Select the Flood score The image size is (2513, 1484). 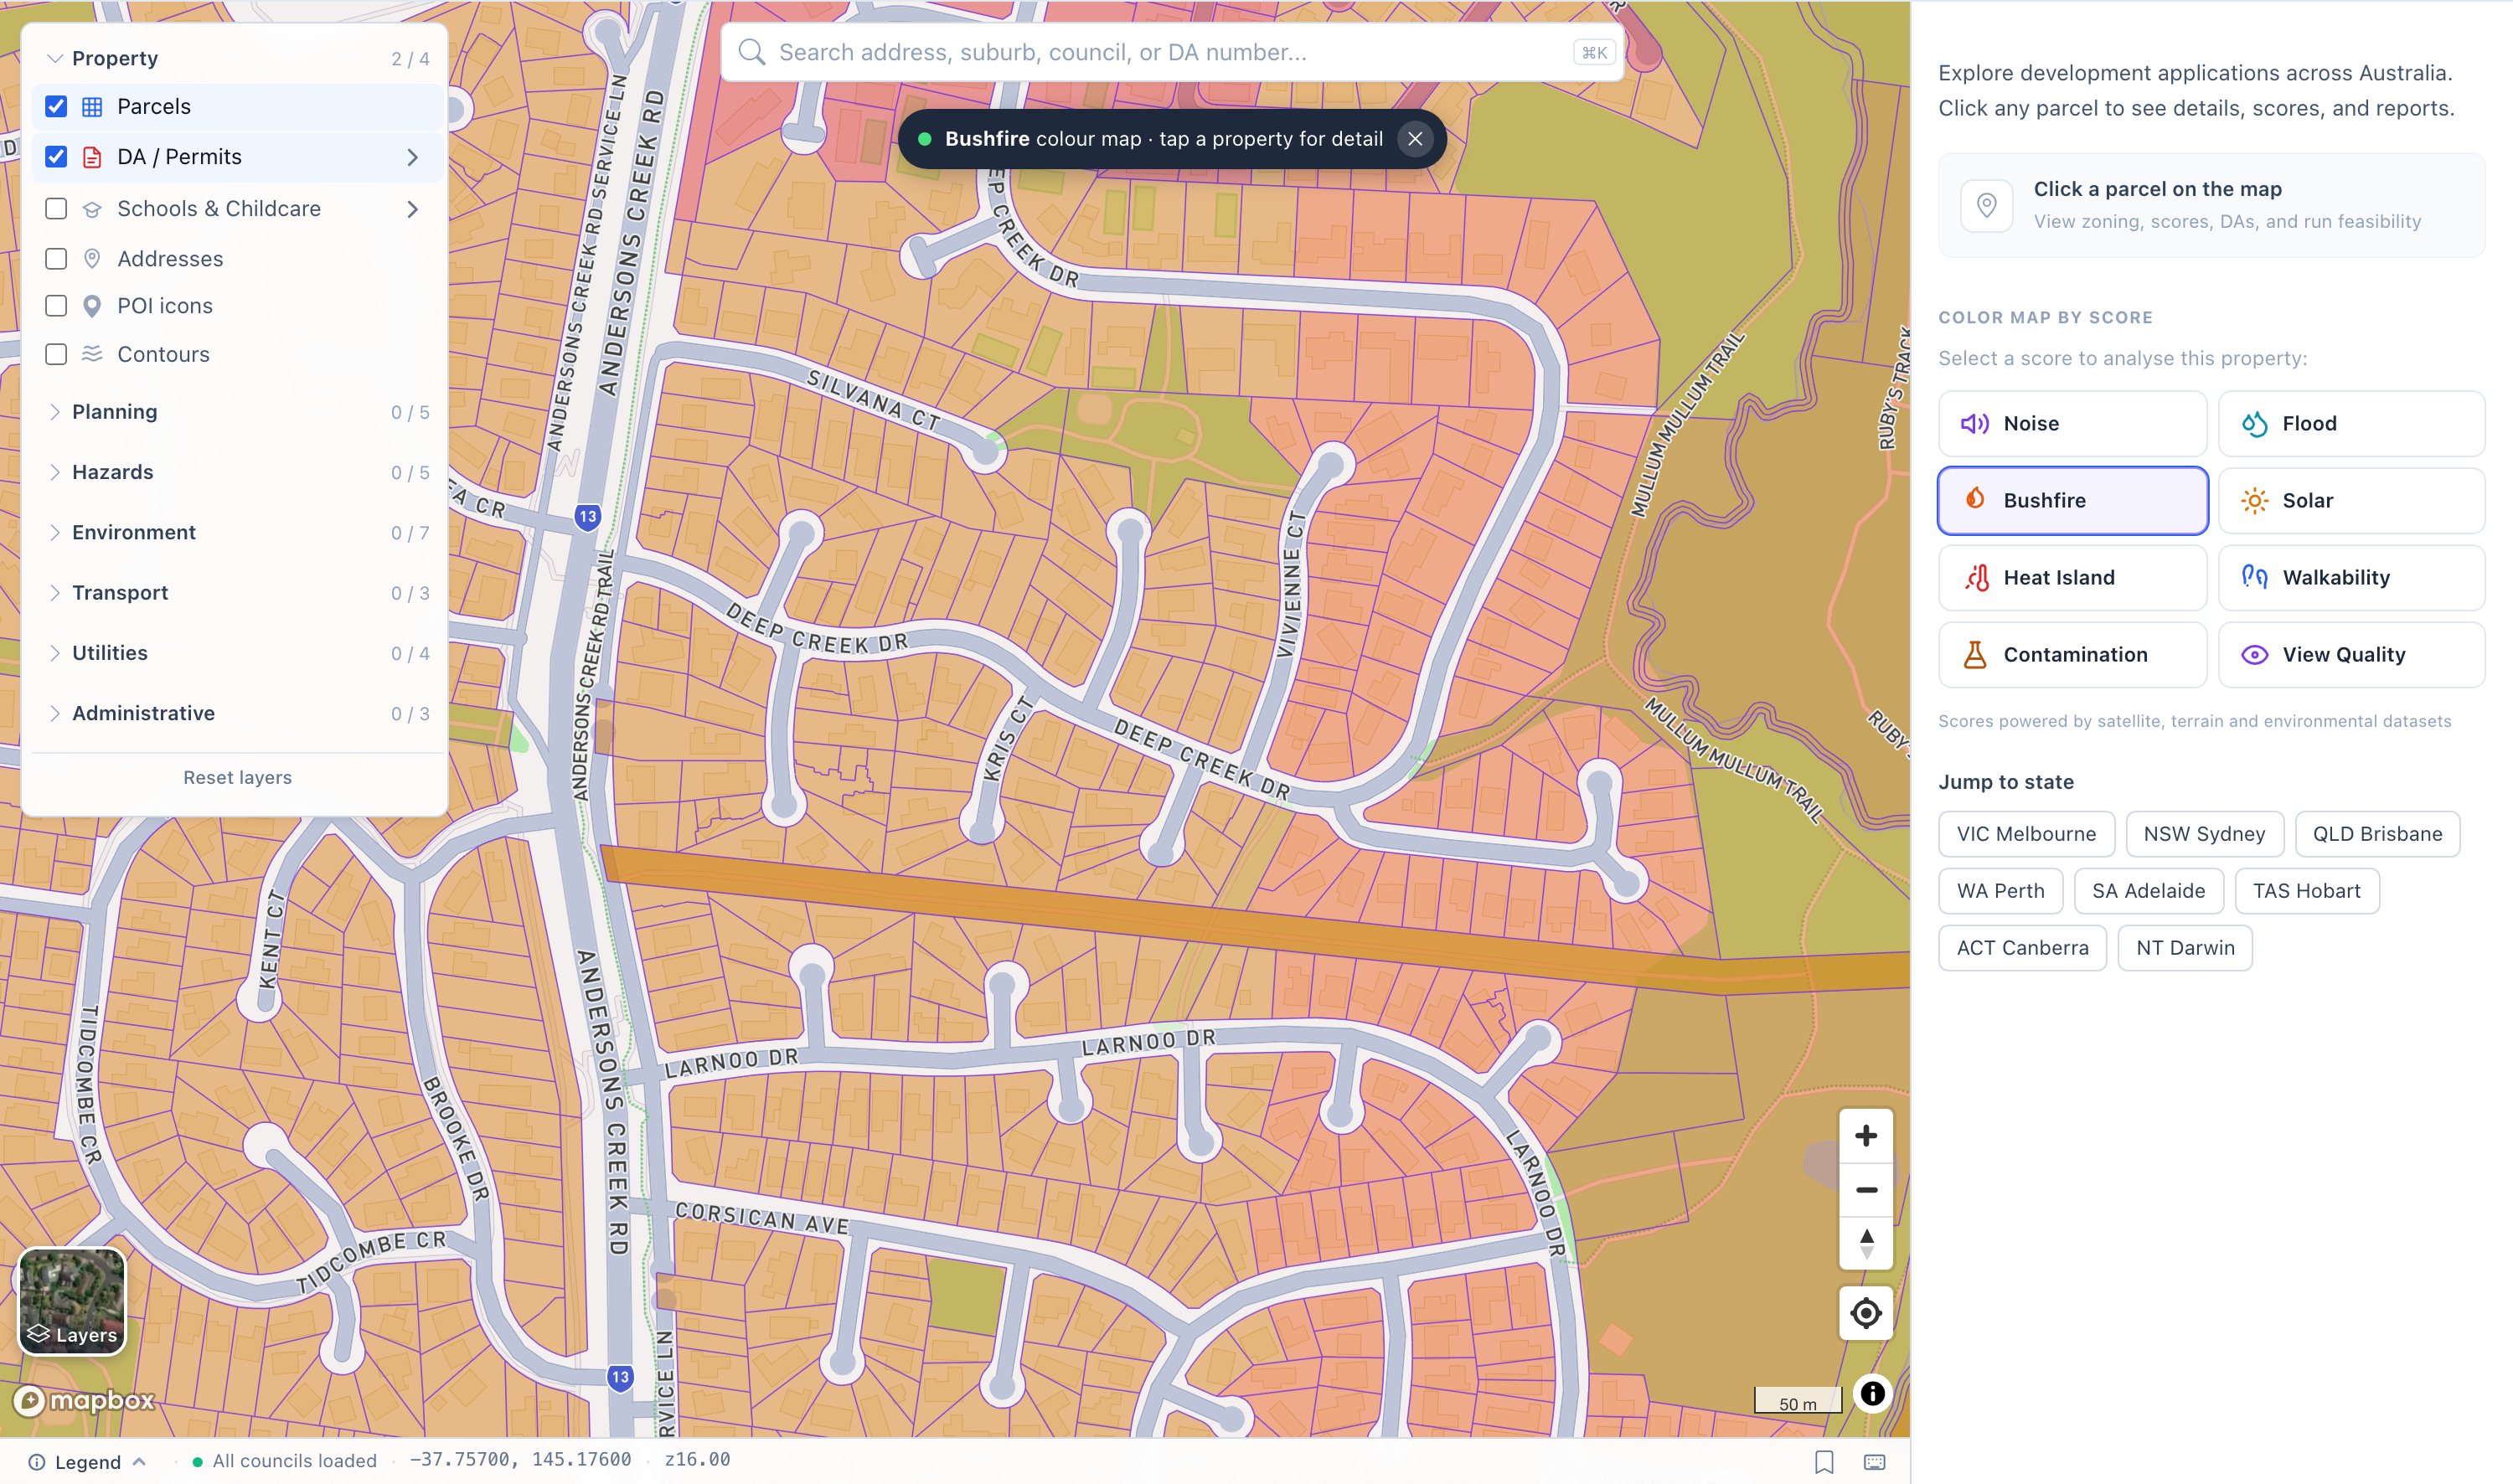tap(2351, 424)
